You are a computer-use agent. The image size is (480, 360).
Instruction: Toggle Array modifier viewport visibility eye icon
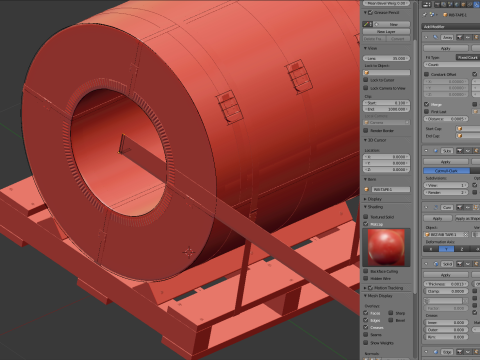467,37
